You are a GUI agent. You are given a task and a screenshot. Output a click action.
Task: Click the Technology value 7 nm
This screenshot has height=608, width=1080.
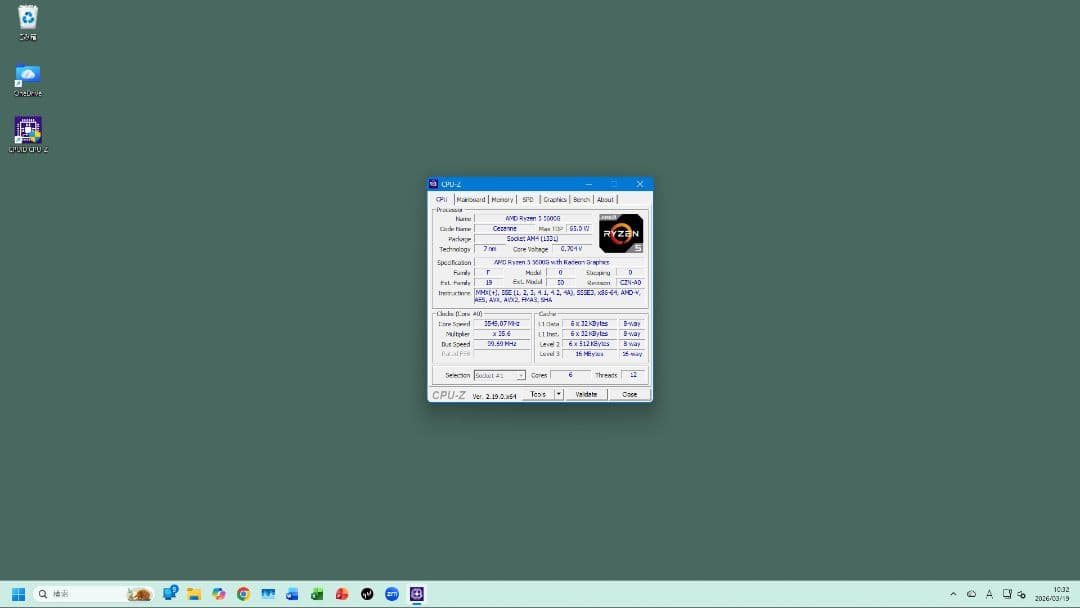489,249
